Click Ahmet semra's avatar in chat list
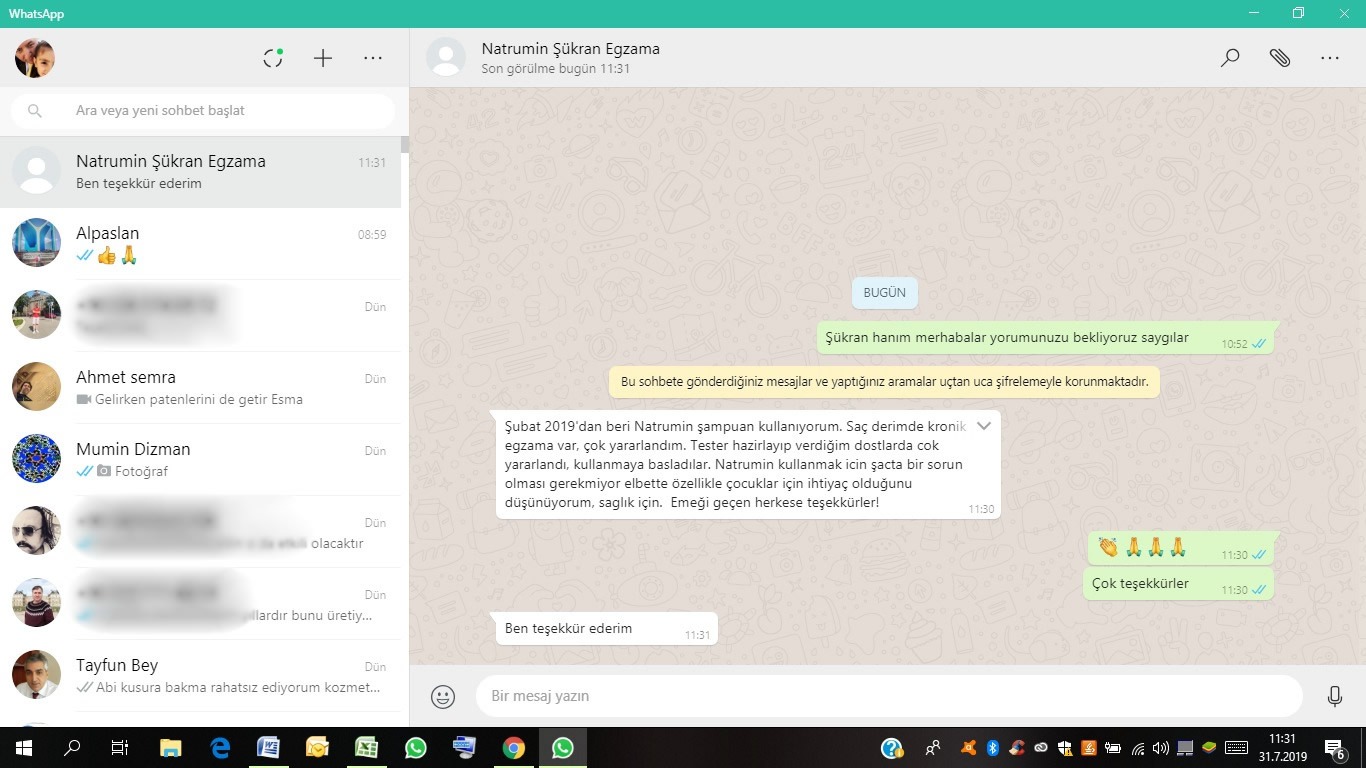 (37, 387)
